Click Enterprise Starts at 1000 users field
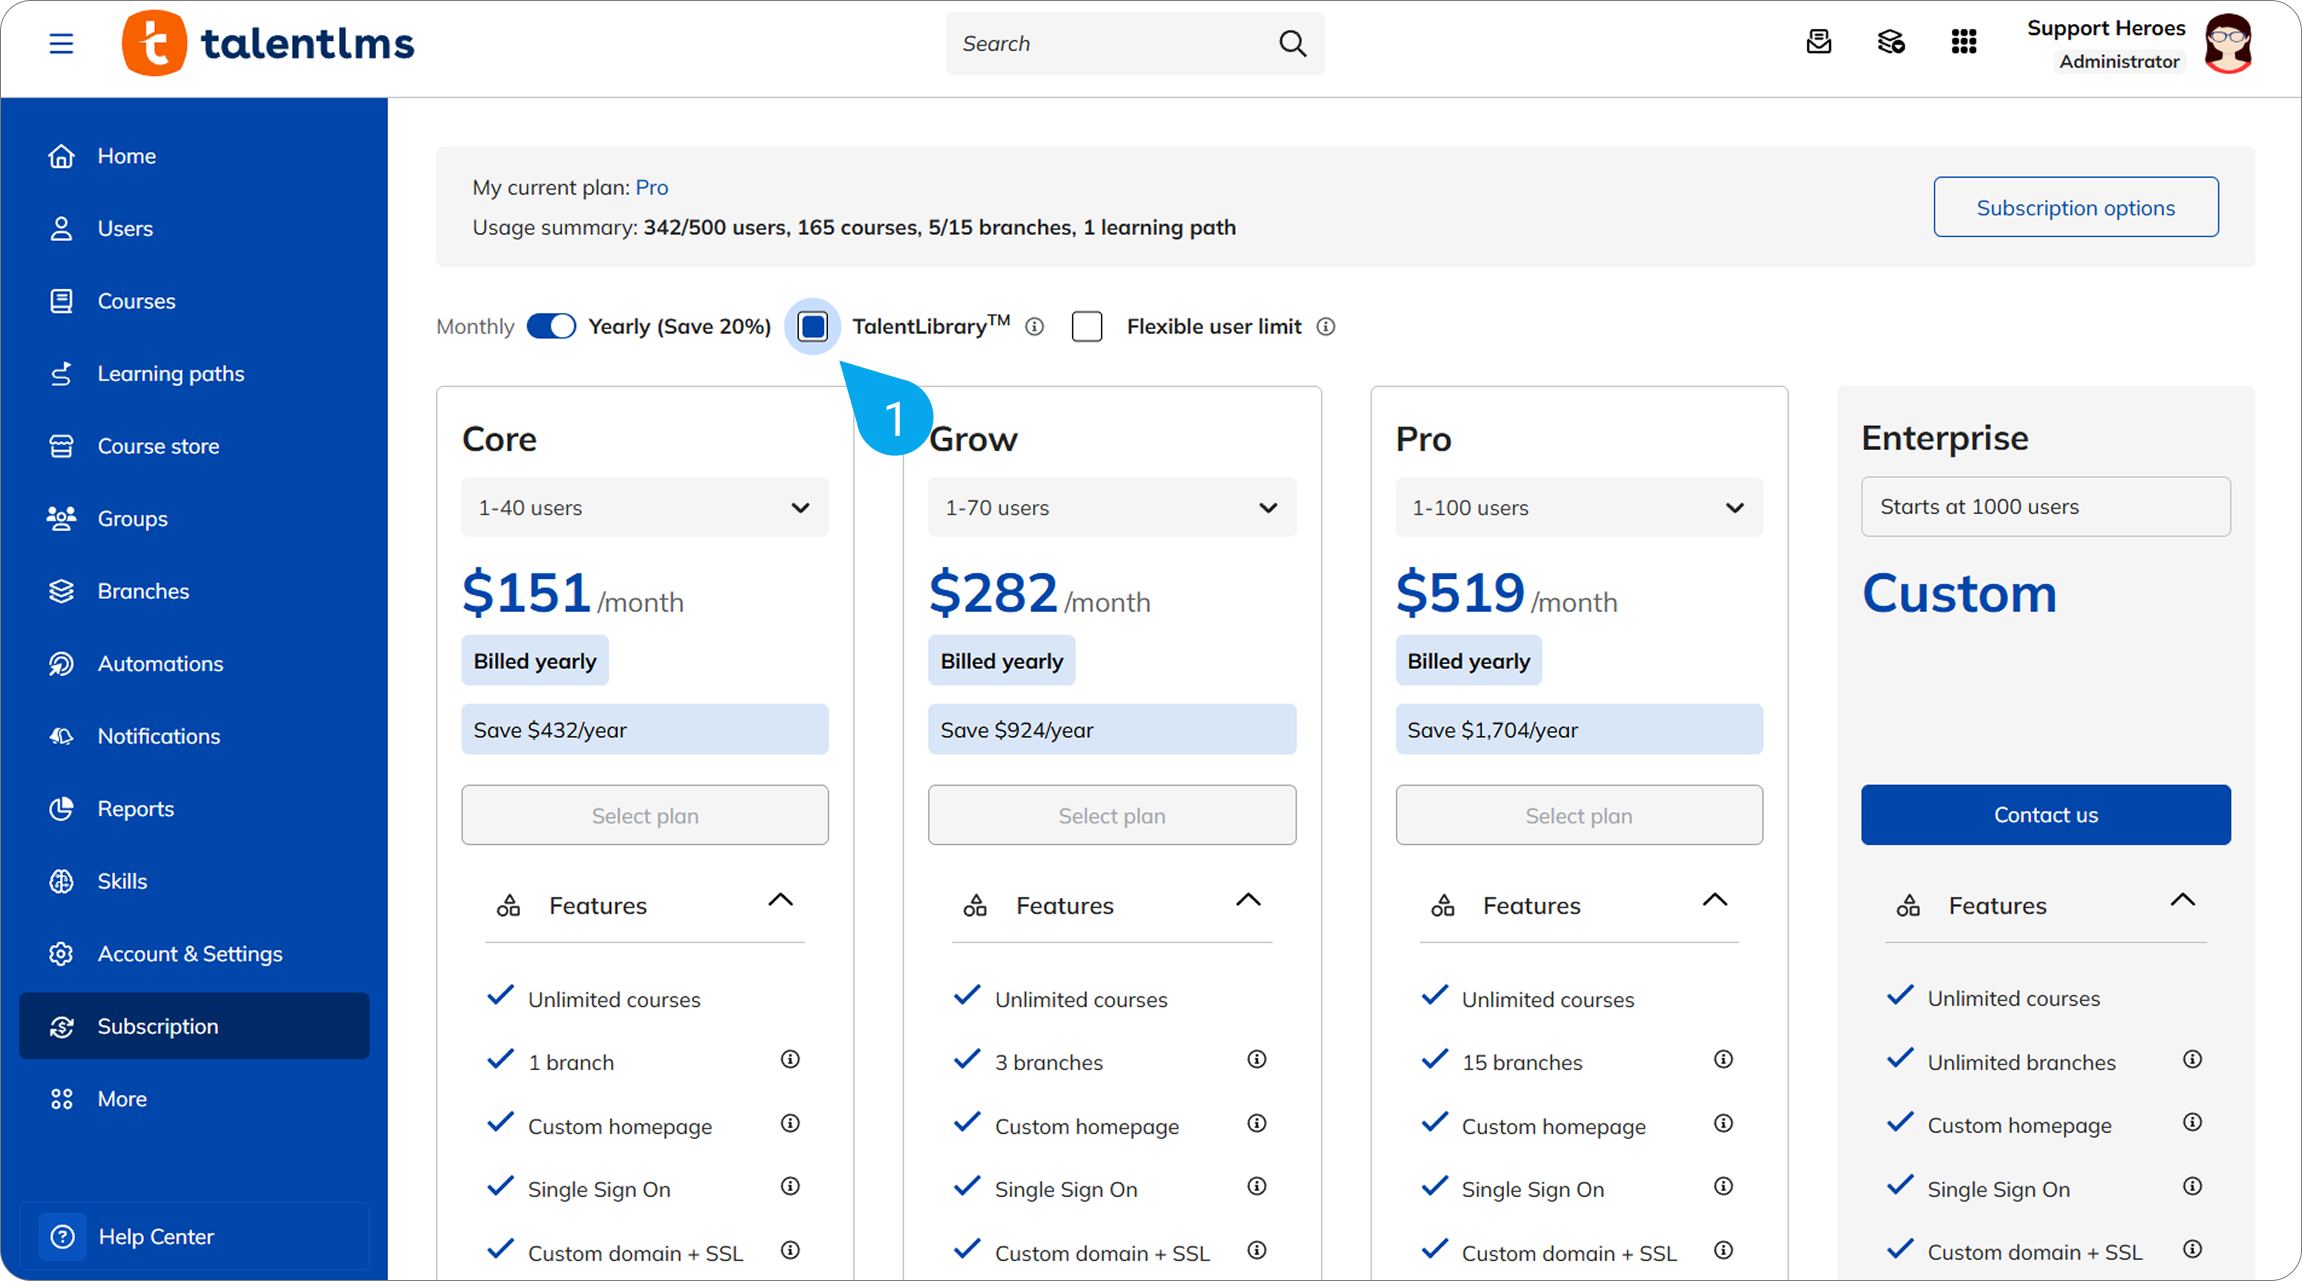2302x1281 pixels. coord(2046,507)
